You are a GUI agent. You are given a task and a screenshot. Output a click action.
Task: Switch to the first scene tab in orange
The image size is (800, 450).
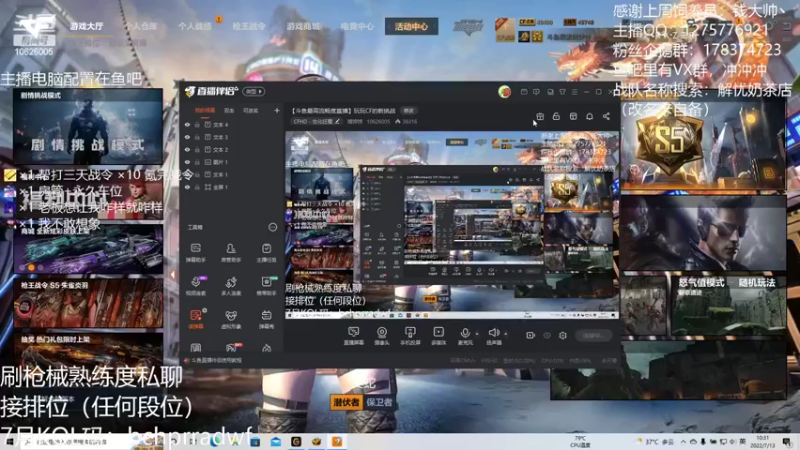pos(205,110)
